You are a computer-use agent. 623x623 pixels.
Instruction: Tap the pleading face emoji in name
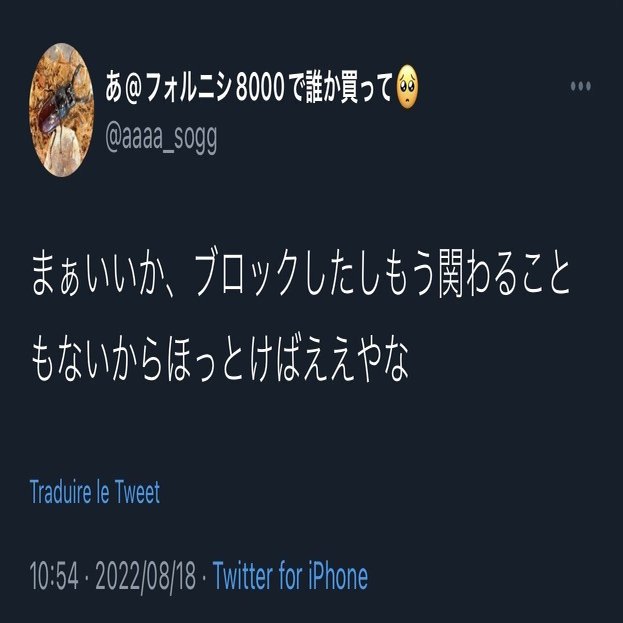(x=407, y=87)
